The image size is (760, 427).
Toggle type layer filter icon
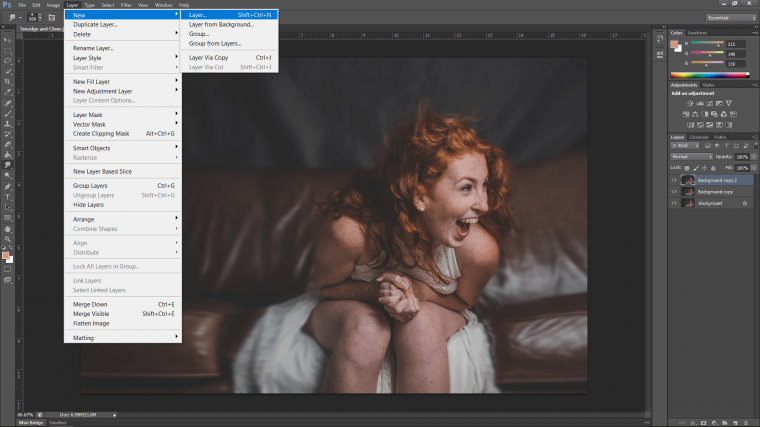[727, 146]
